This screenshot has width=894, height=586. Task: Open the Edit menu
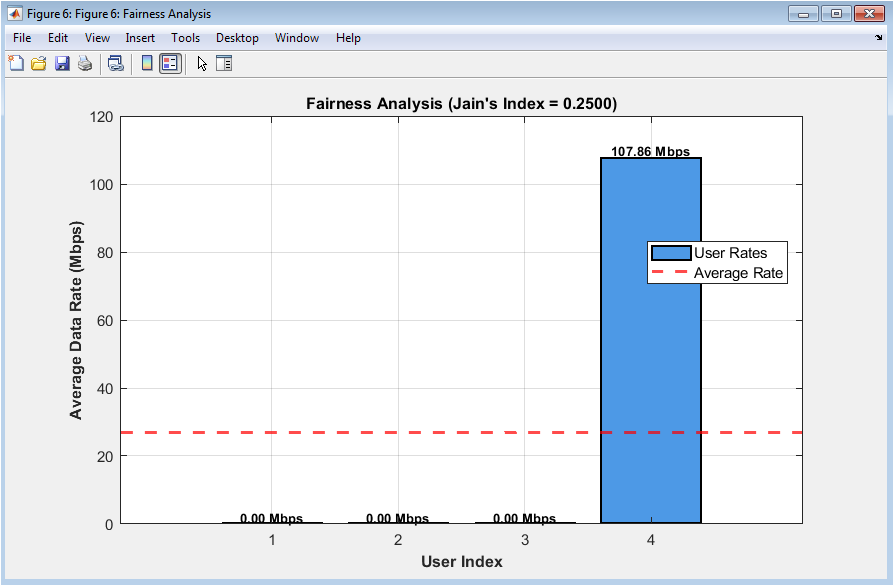[58, 38]
